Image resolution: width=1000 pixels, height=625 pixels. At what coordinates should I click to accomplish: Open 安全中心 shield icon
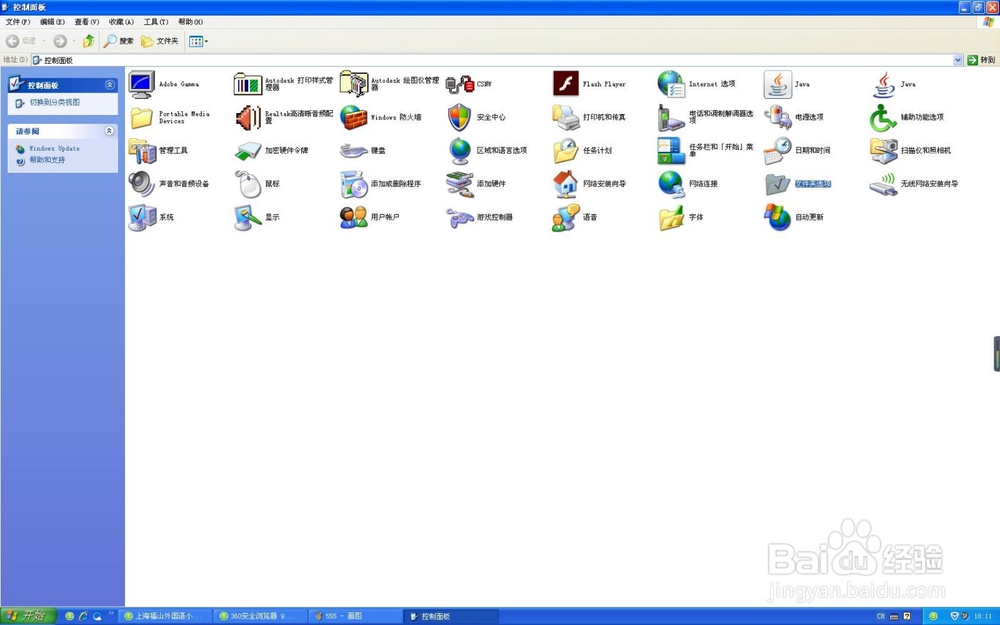[x=476, y=117]
